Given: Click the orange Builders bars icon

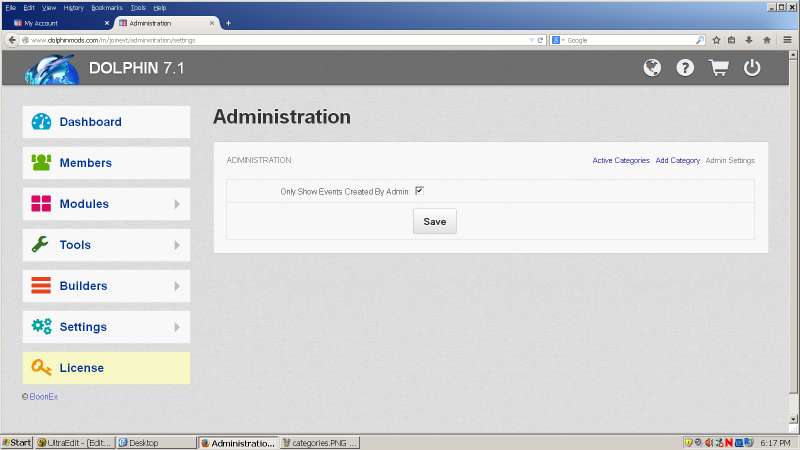Looking at the screenshot, I should pos(41,286).
